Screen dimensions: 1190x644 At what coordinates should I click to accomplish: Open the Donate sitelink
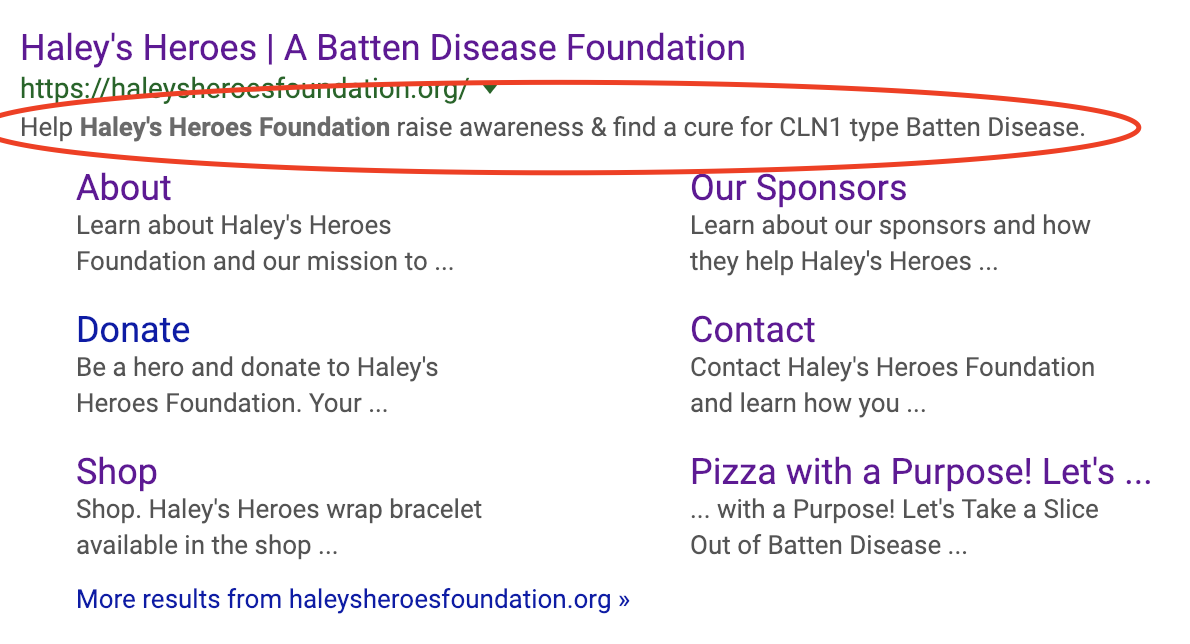coord(133,330)
